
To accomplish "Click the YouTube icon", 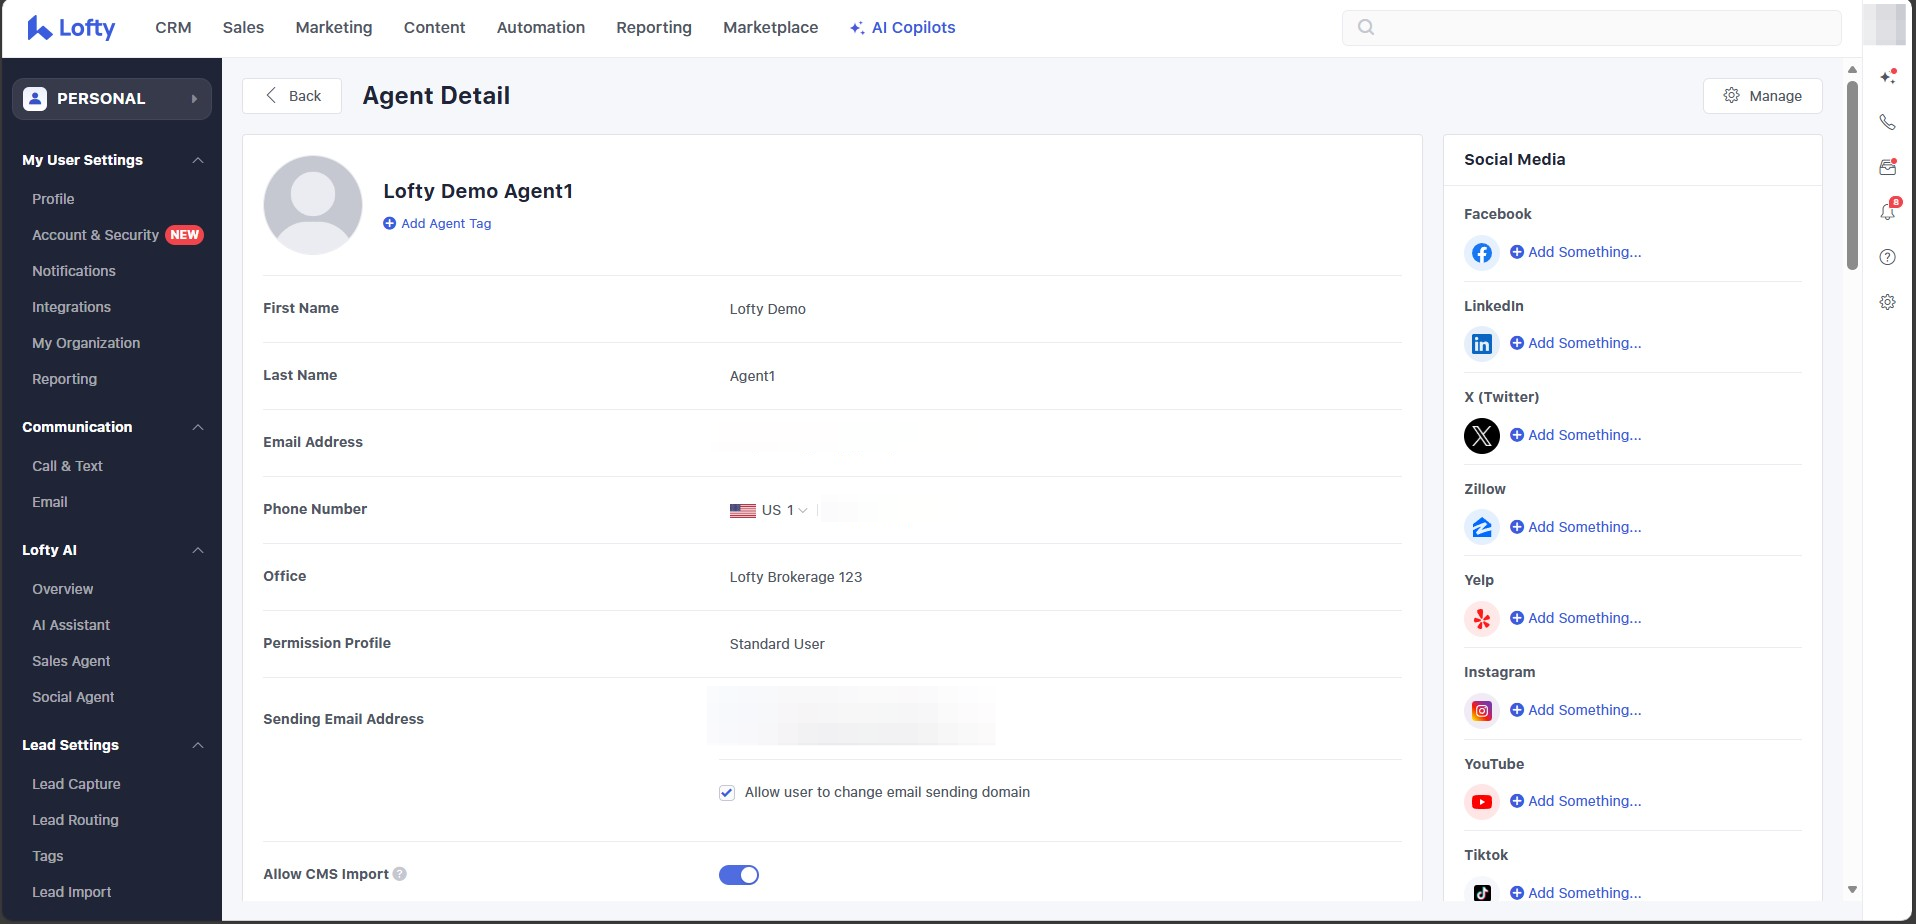I will tap(1482, 802).
